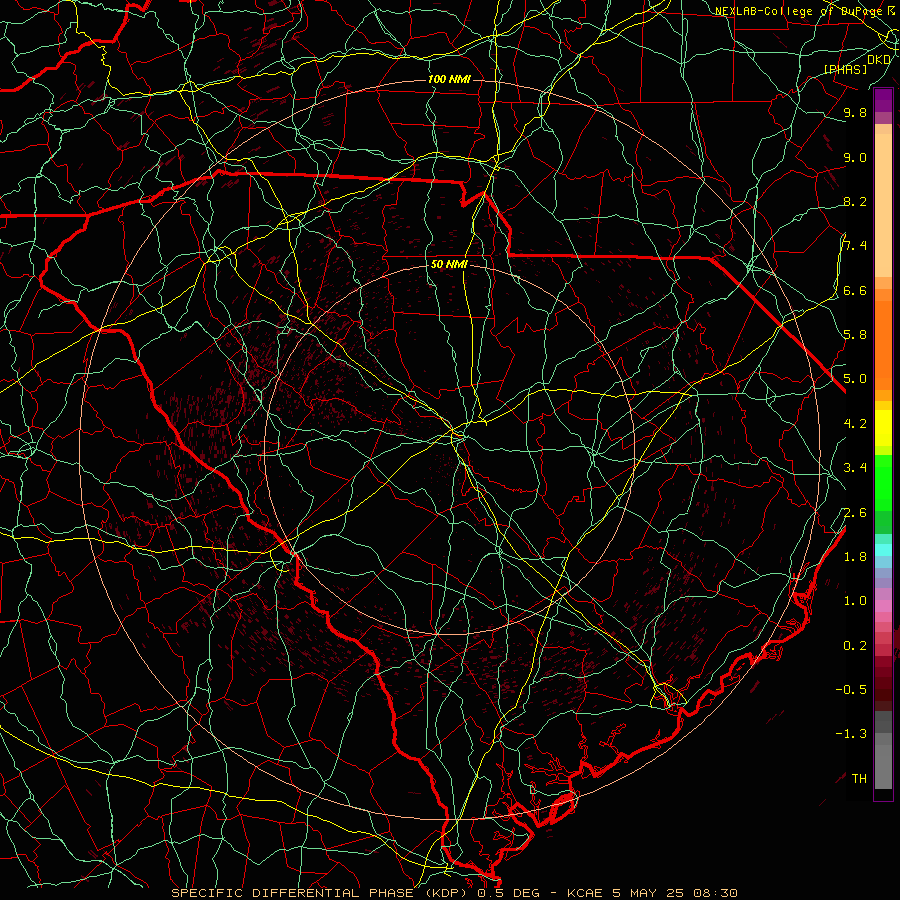
Task: Click the 2.6 scale value label
Action: [855, 512]
